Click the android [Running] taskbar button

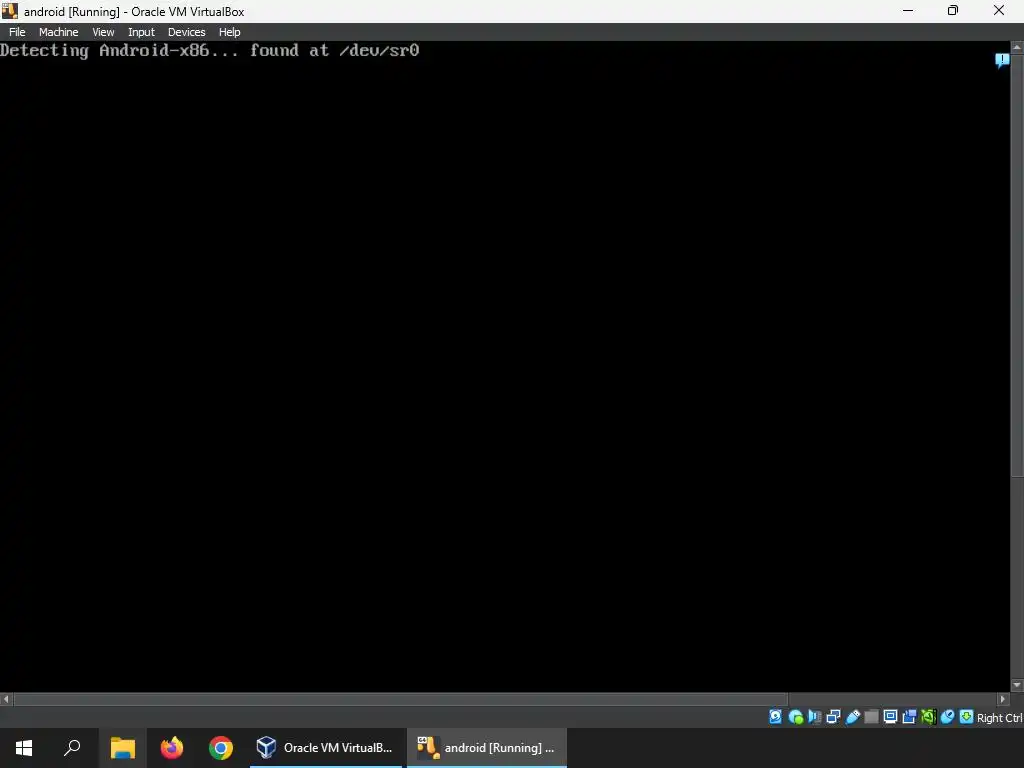click(487, 748)
